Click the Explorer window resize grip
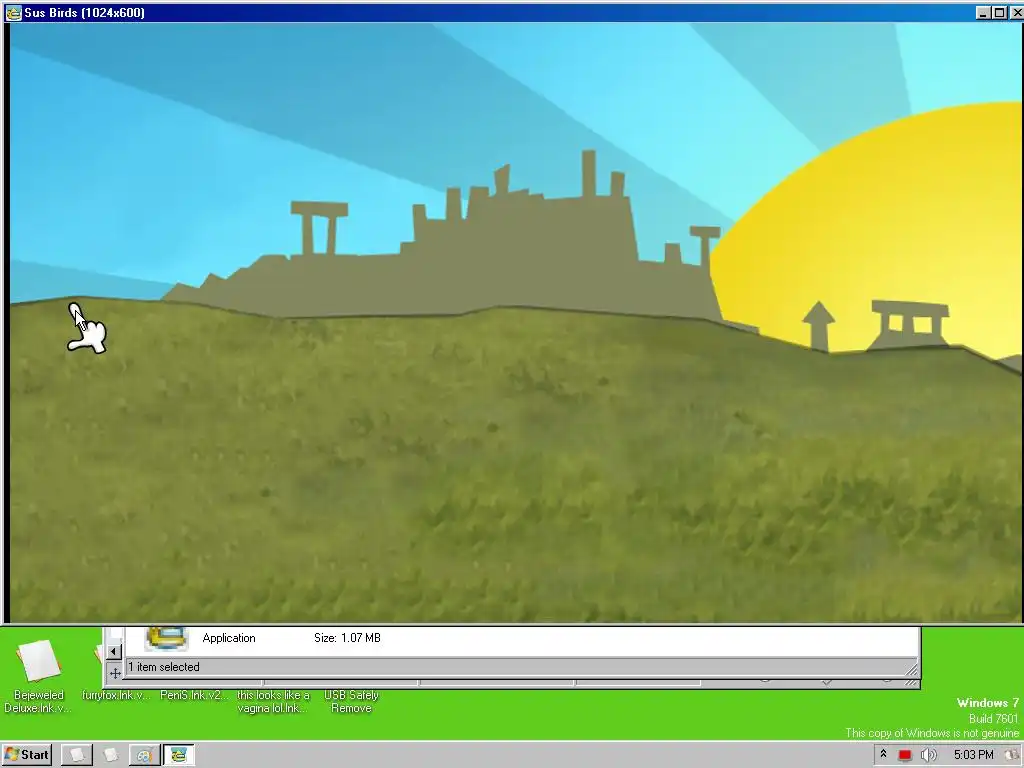Viewport: 1024px width, 768px height. coord(912,669)
